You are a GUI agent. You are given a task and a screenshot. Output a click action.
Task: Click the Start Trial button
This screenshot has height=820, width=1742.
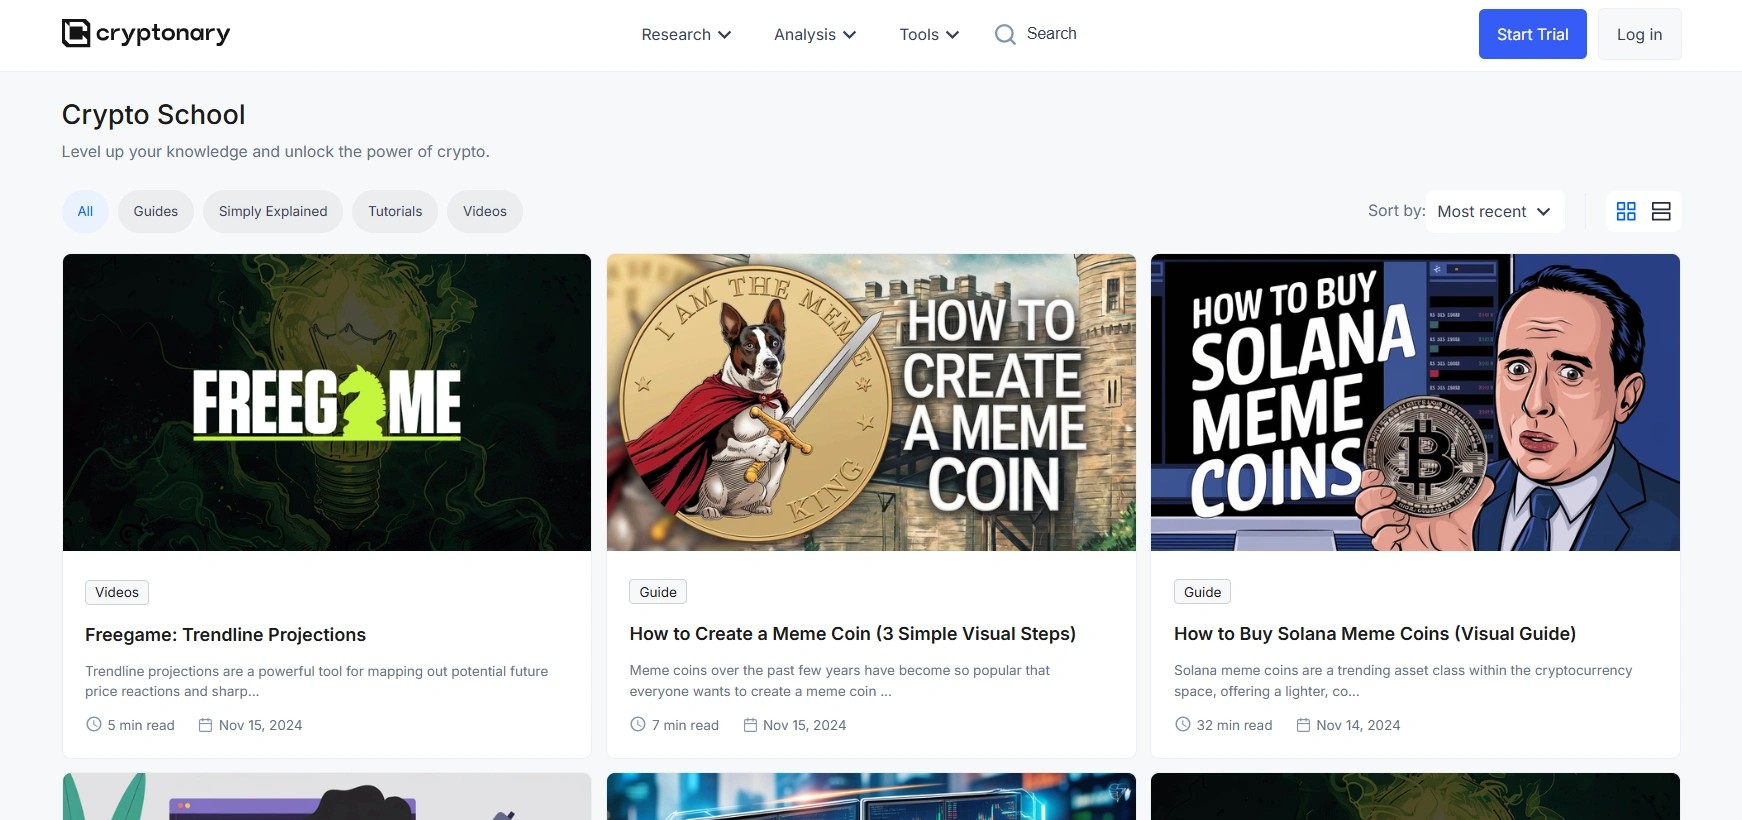point(1533,34)
